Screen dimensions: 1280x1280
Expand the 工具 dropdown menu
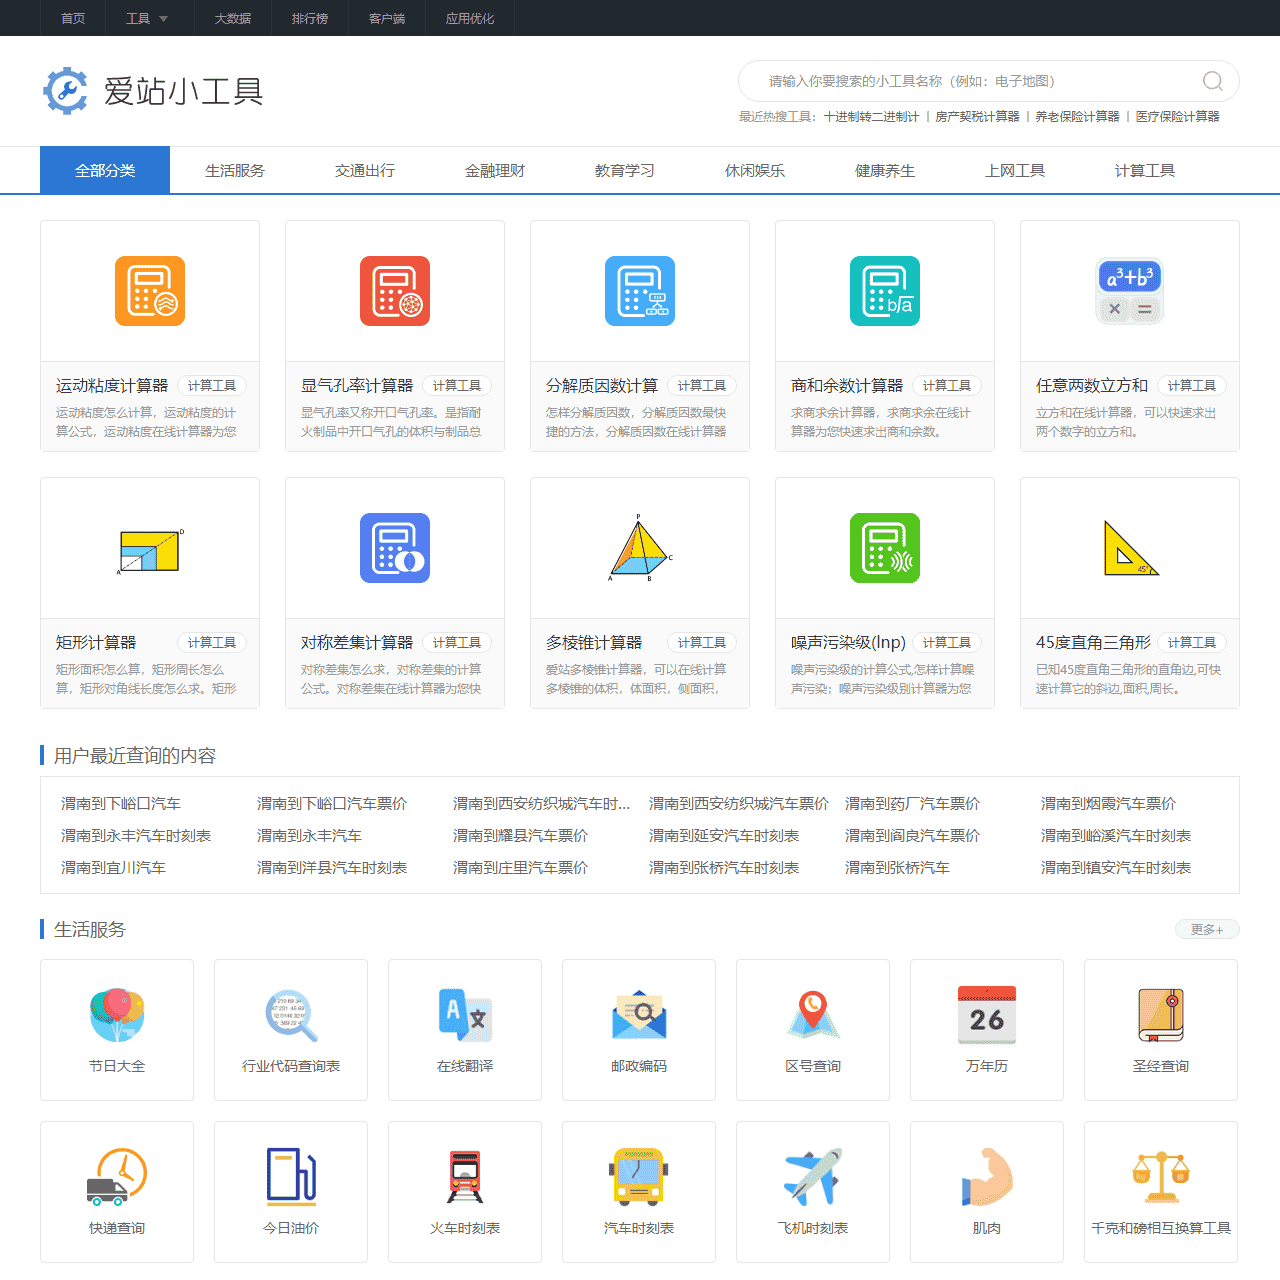148,17
